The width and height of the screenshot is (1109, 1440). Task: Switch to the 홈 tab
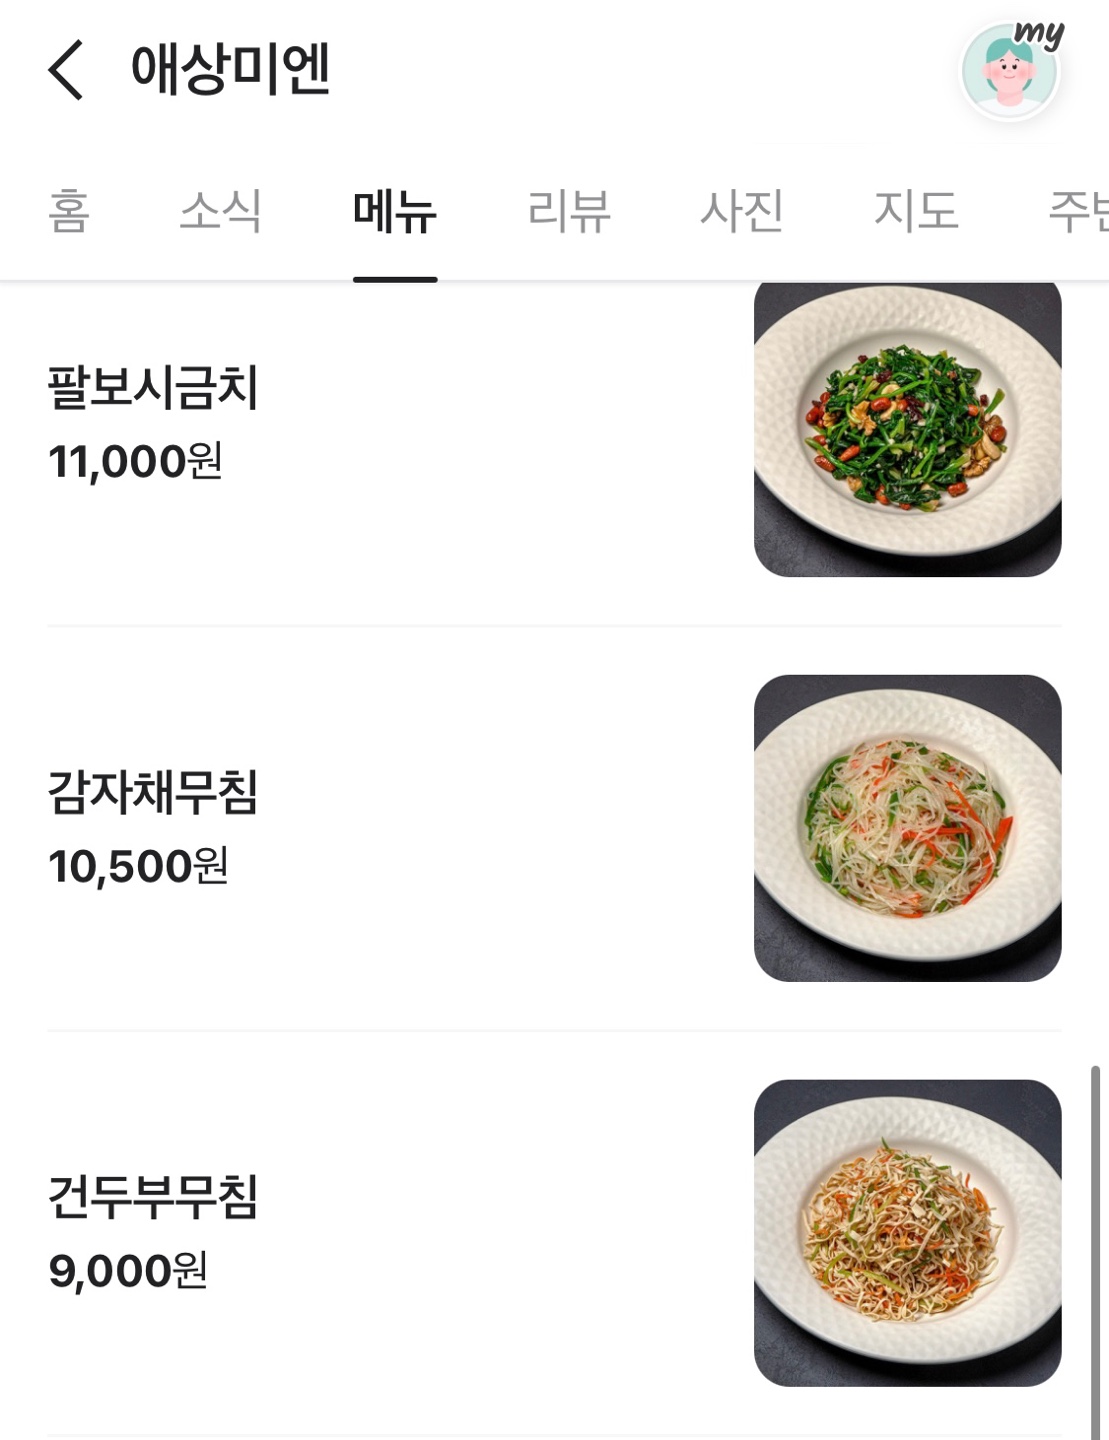pyautogui.click(x=69, y=211)
